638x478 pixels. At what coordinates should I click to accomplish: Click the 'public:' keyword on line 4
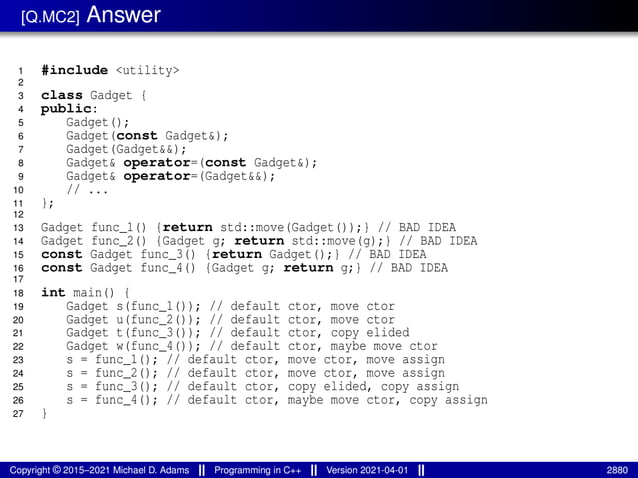tap(69, 109)
